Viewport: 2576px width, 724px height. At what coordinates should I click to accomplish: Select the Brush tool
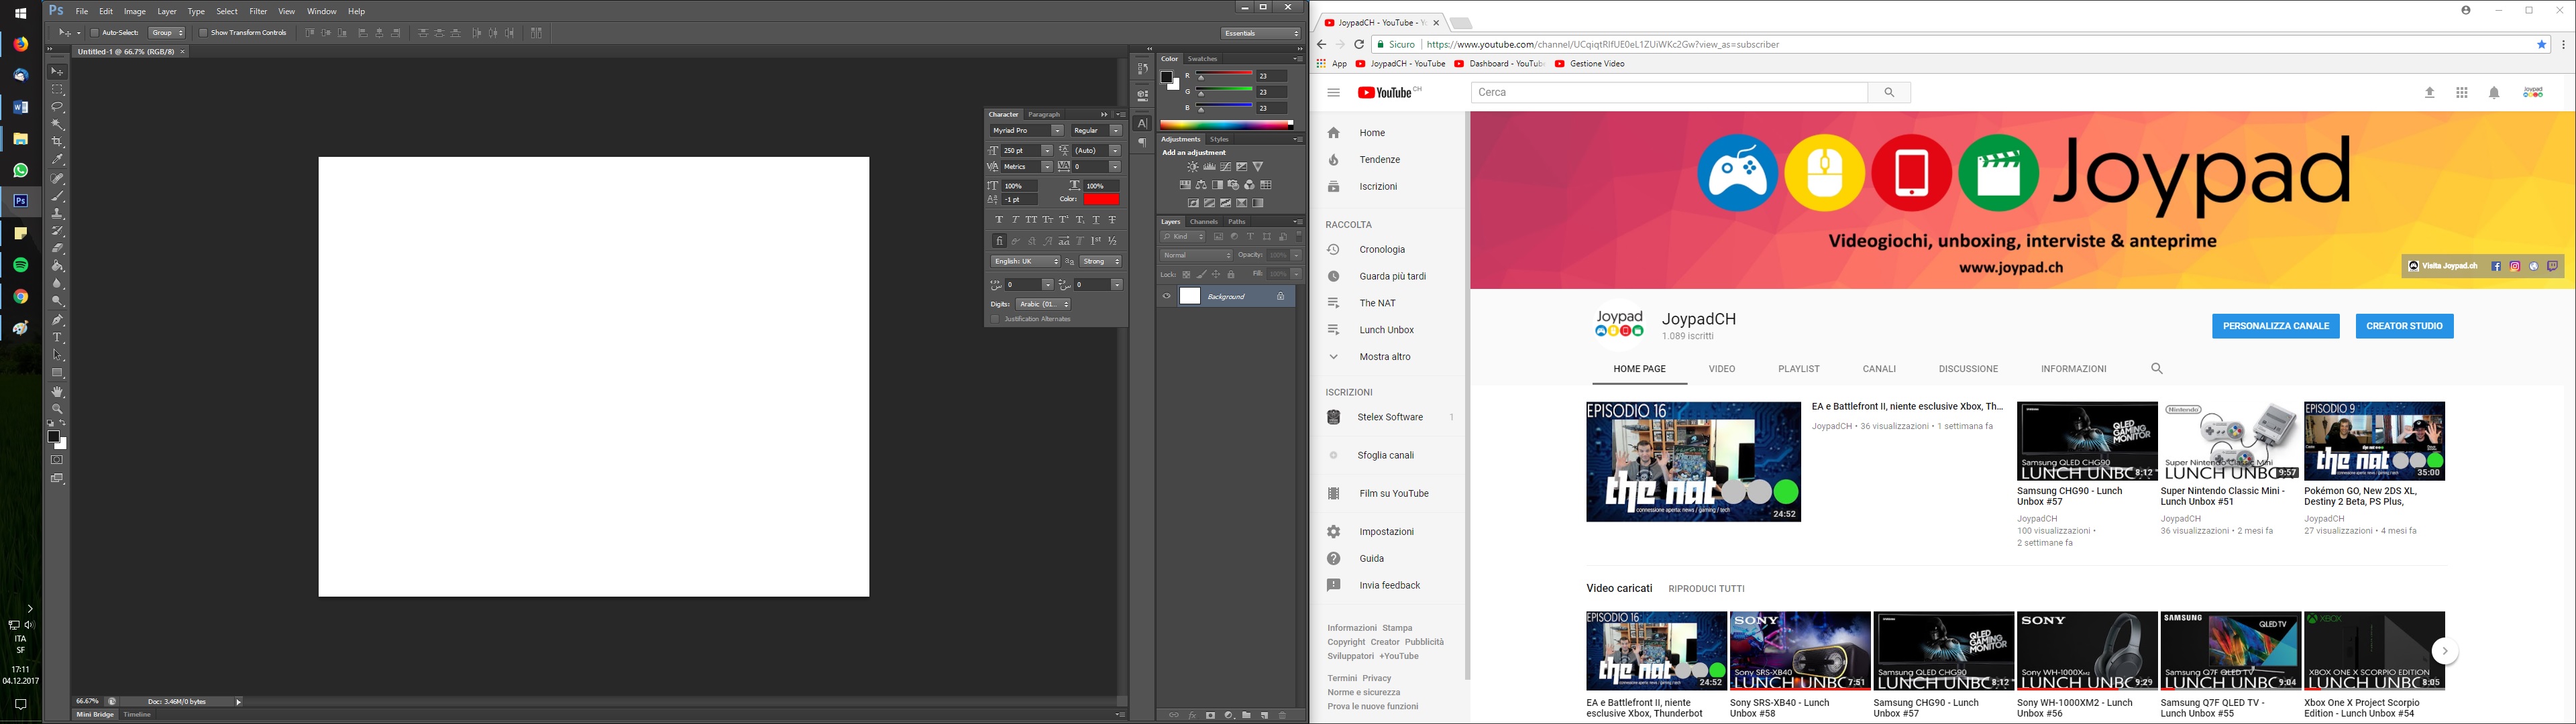(57, 196)
